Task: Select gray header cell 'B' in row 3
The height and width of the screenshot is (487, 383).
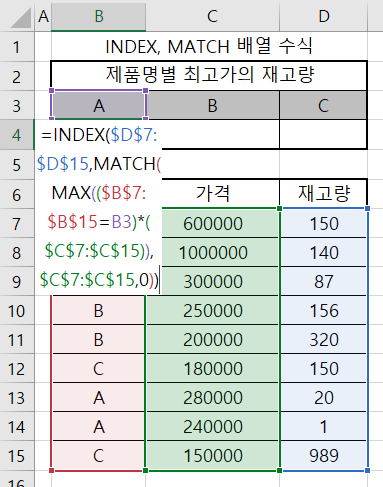Action: 212,105
